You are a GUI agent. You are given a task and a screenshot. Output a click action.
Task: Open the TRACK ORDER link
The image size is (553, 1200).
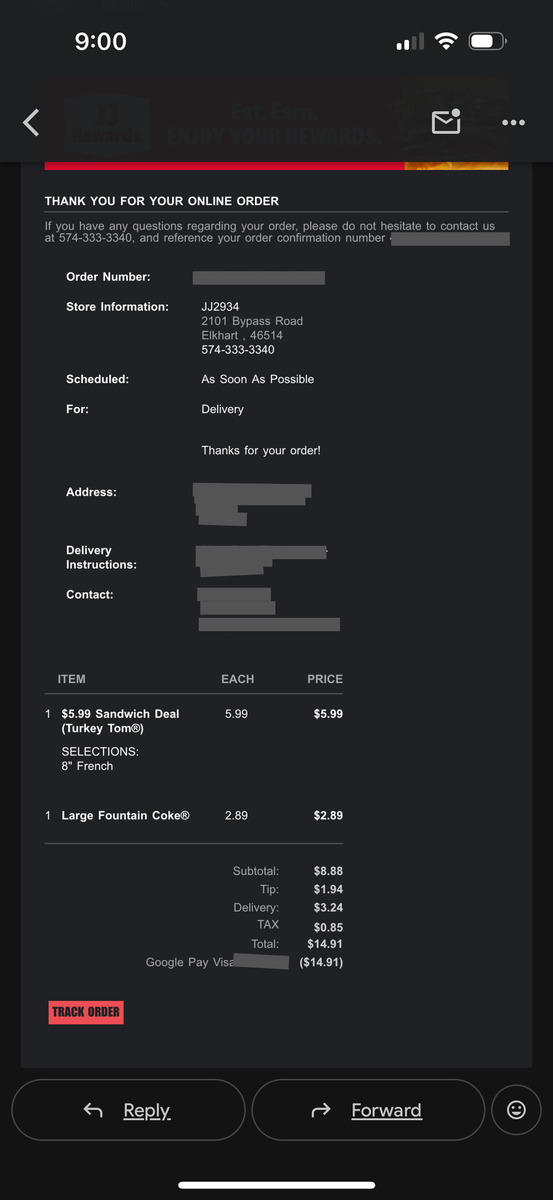[86, 1012]
